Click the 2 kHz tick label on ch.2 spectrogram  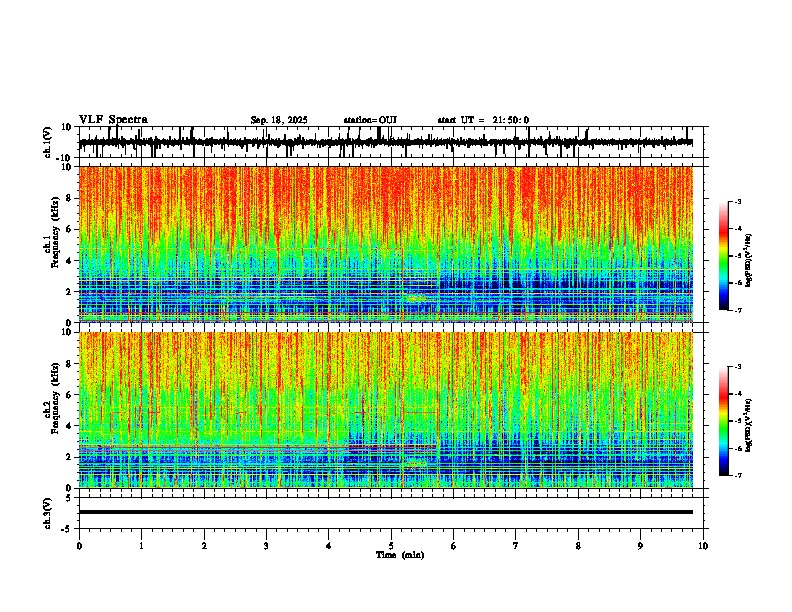pyautogui.click(x=70, y=457)
